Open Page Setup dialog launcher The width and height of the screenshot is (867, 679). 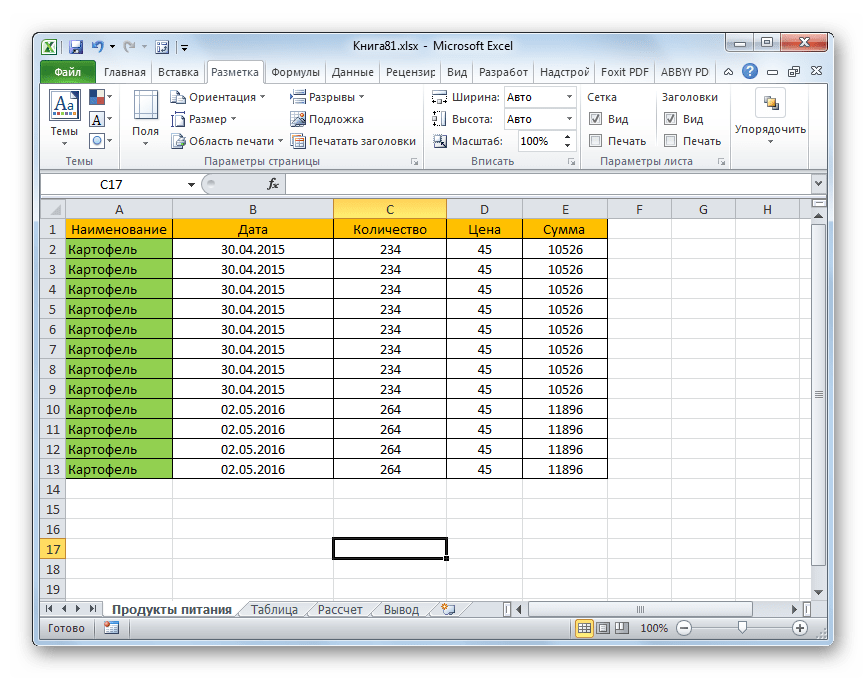414,161
